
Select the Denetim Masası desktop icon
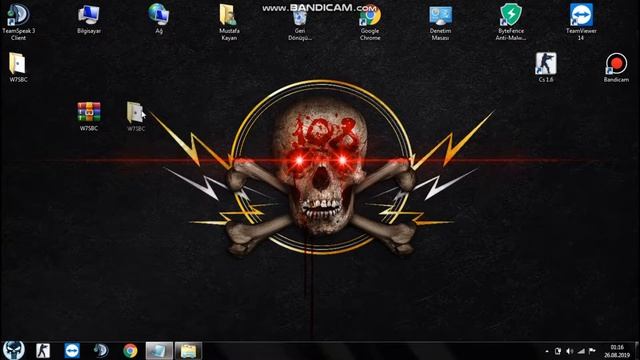click(x=440, y=22)
